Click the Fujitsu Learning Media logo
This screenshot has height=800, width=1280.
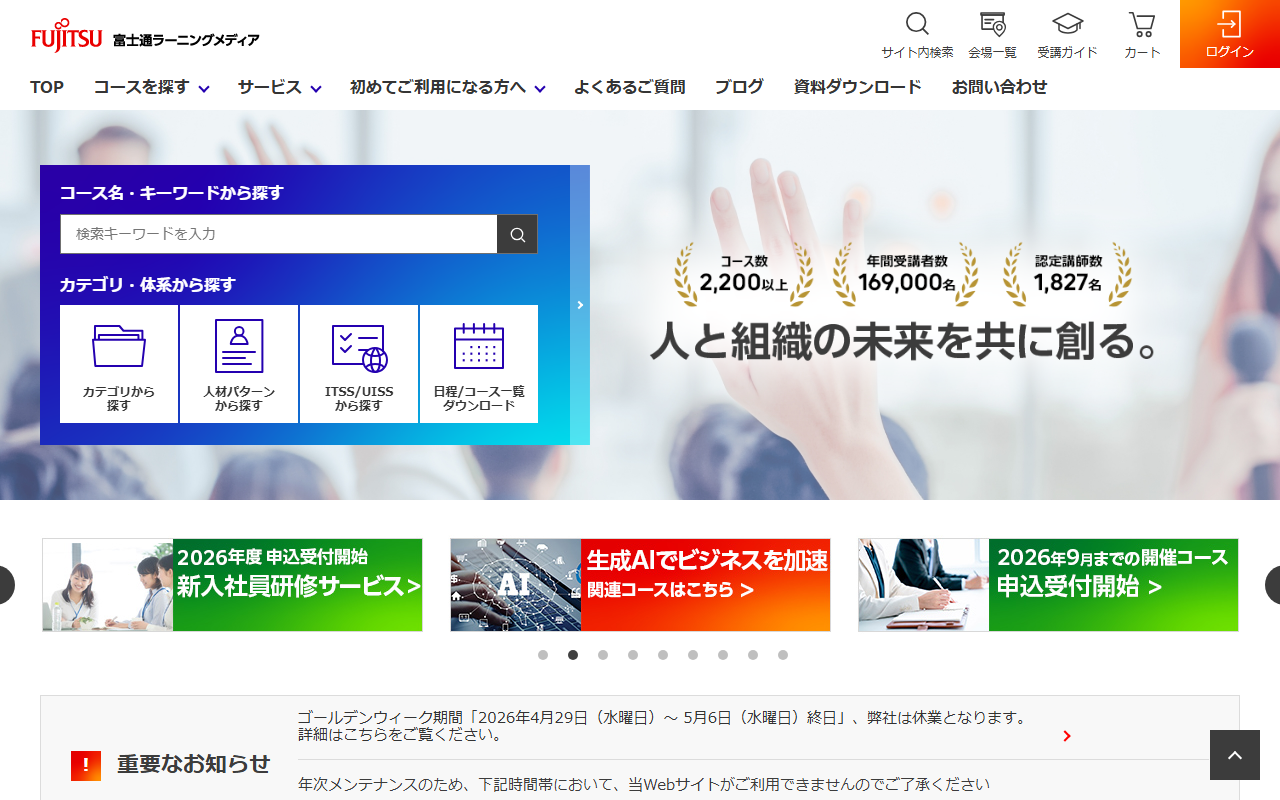point(145,38)
